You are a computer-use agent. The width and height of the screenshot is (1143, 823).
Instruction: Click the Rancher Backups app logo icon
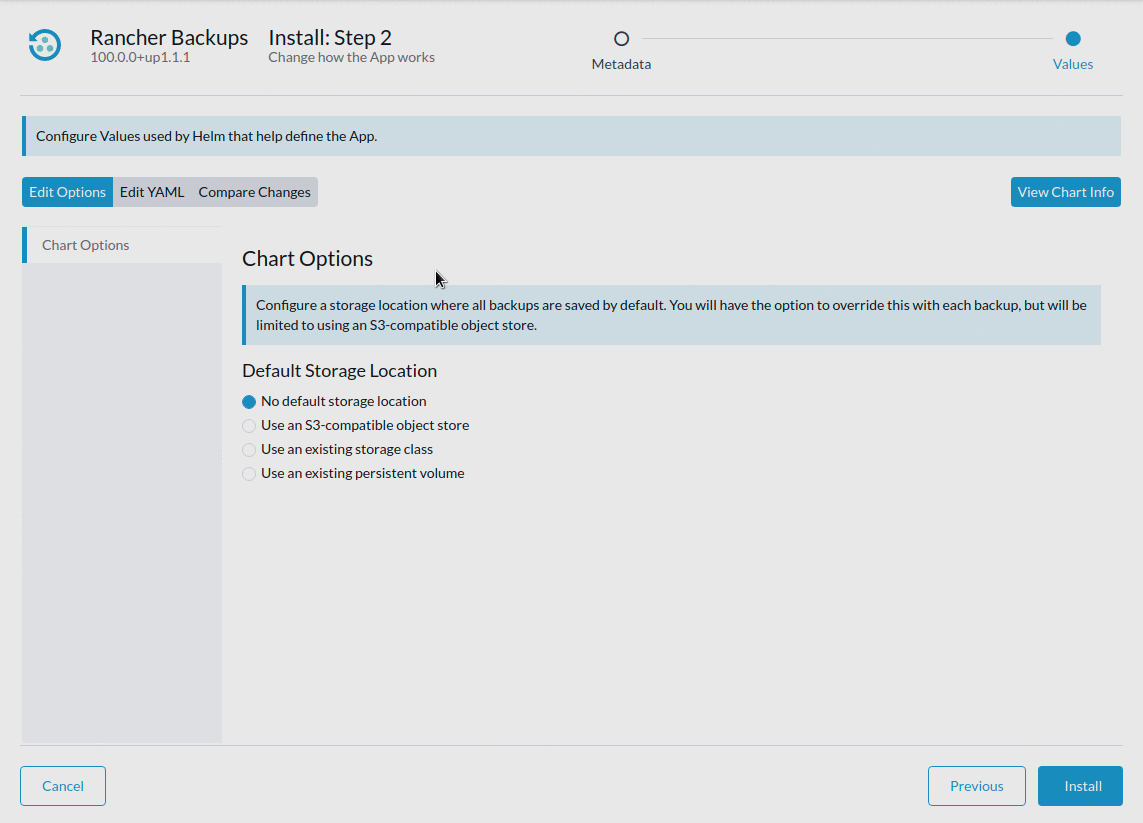coord(42,44)
